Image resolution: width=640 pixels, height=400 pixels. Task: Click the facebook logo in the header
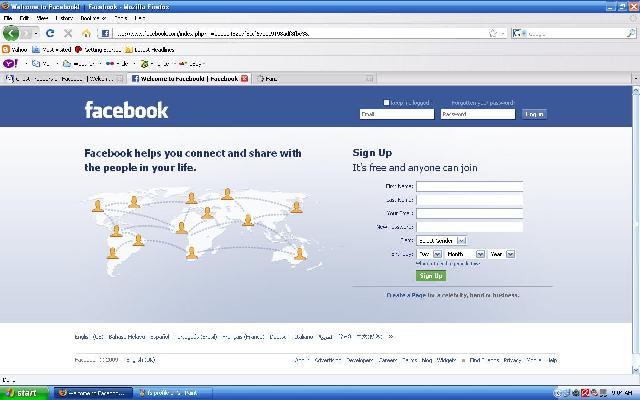coord(126,110)
